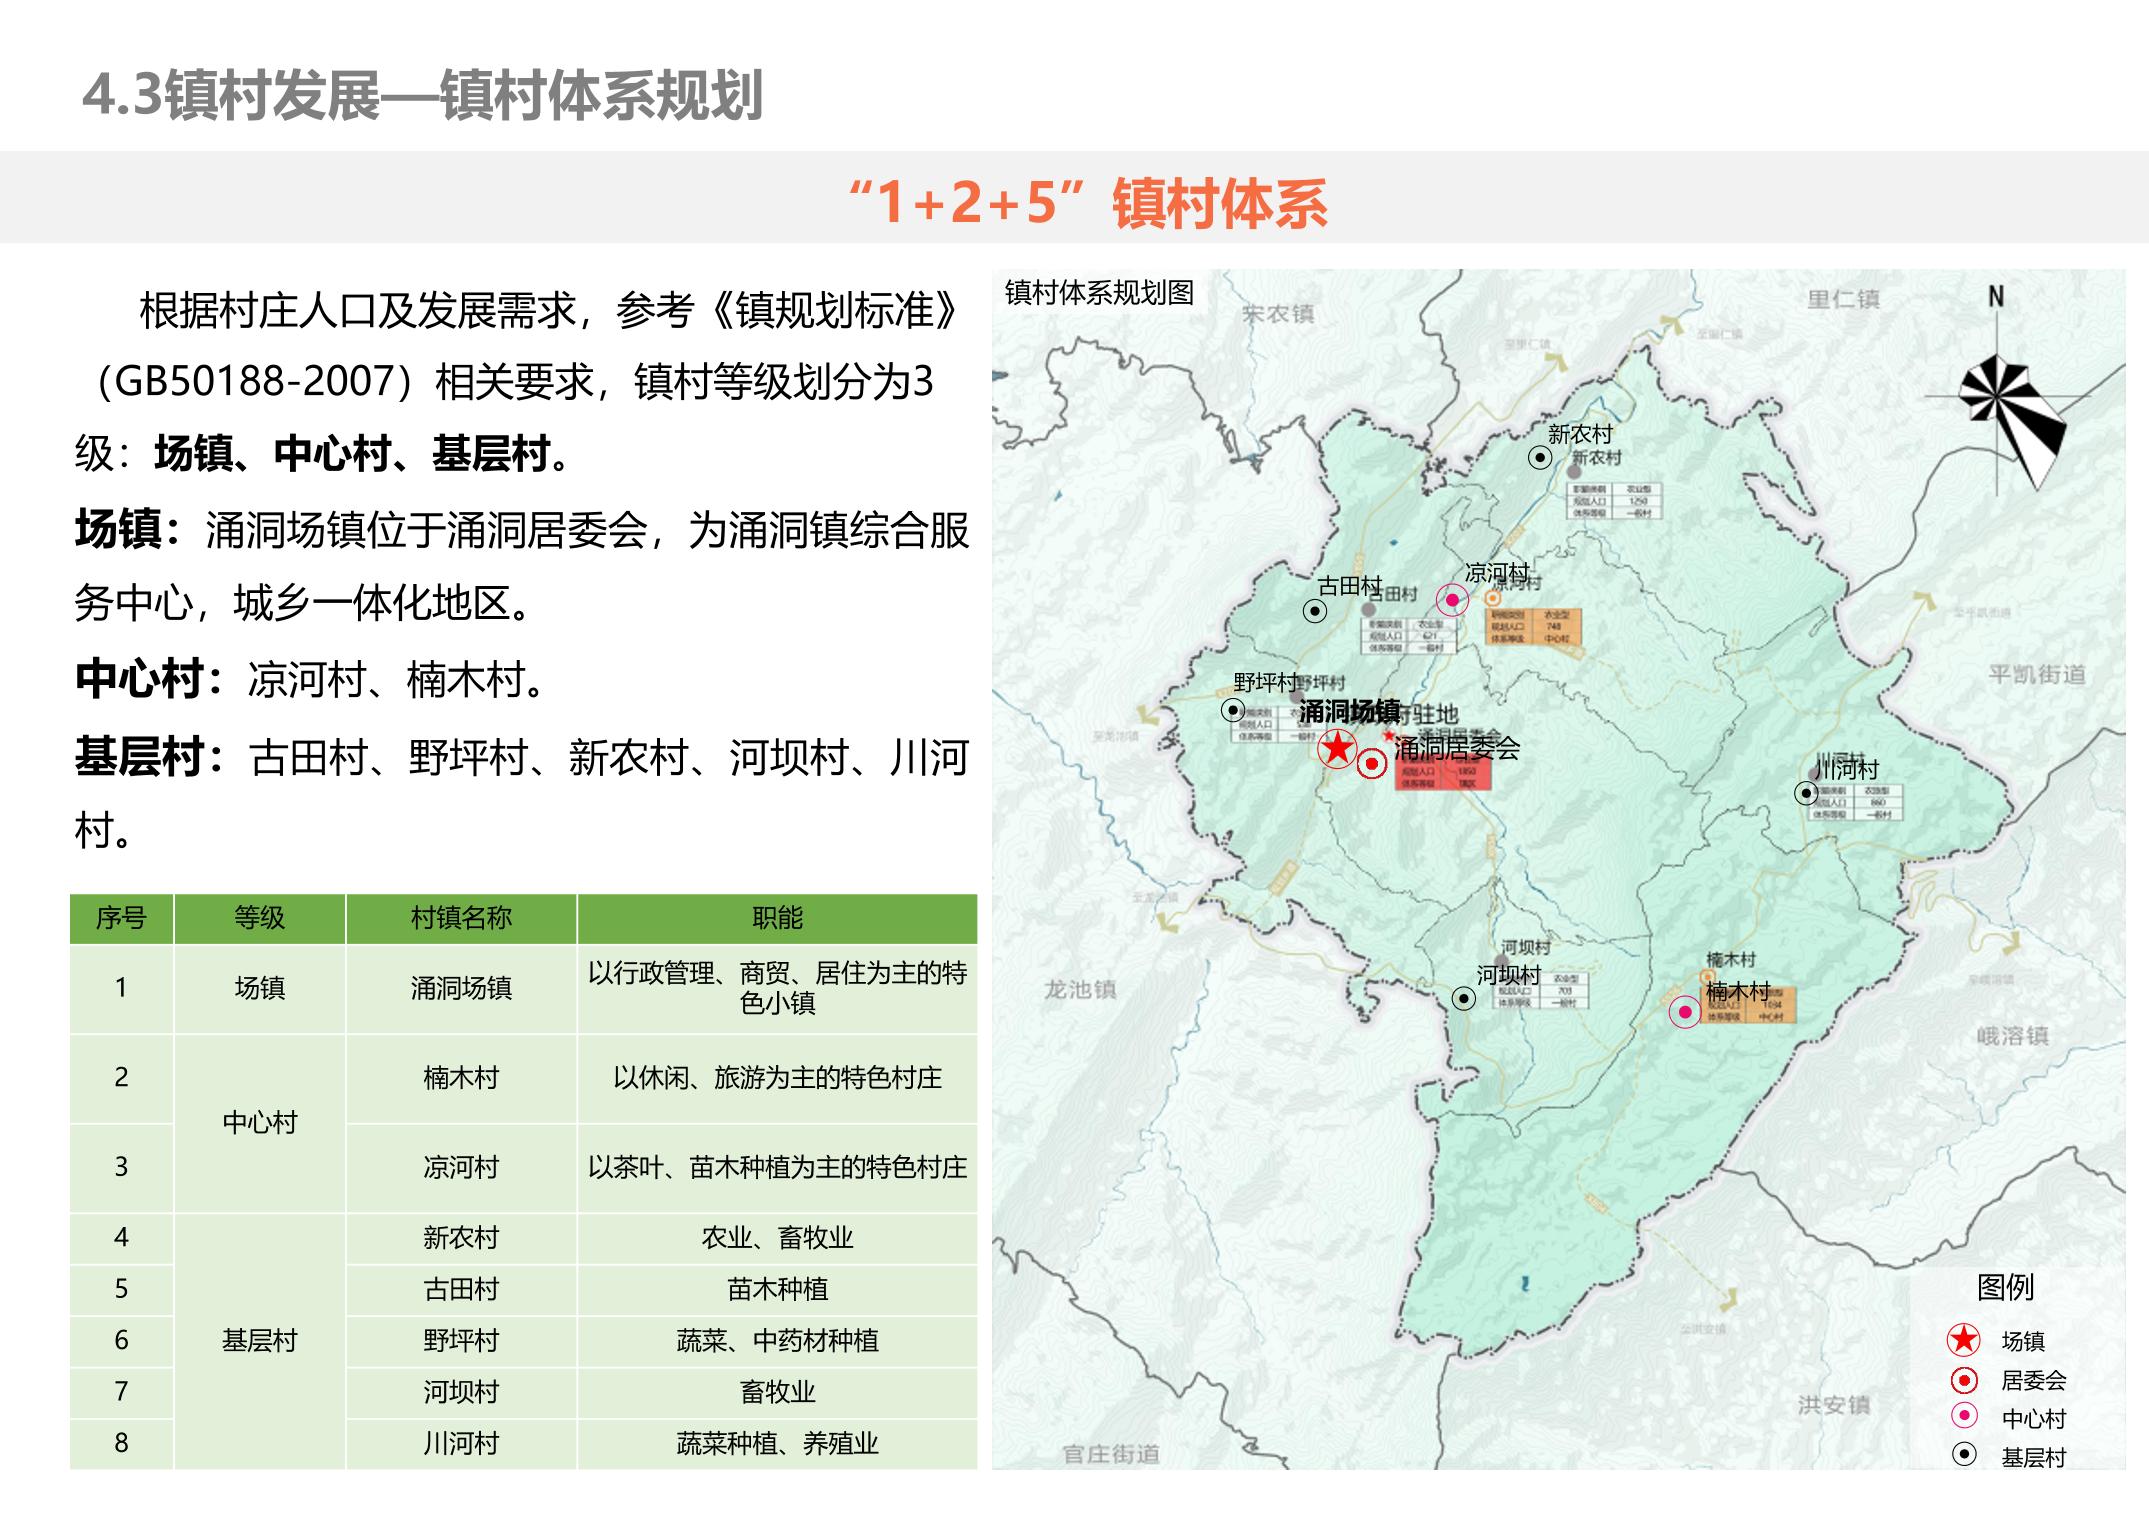
Task: Click the 古田村 circle marker on map
Action: [1315, 610]
